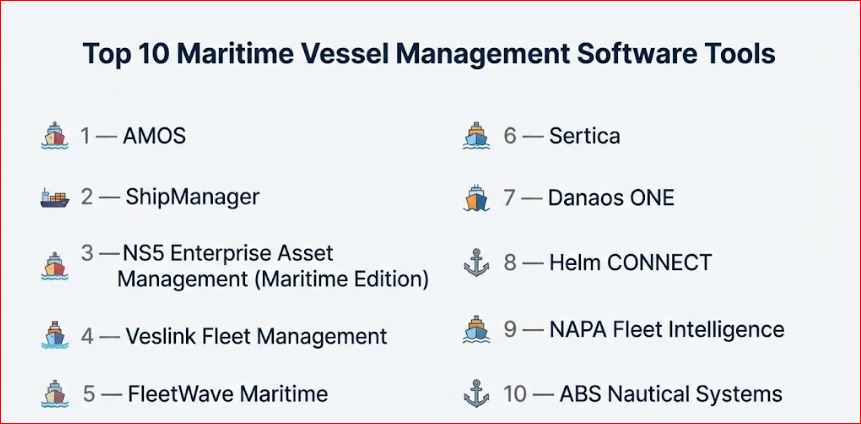Click the ship icon next to NS5 Enterprise
The image size is (861, 424).
pyautogui.click(x=54, y=265)
